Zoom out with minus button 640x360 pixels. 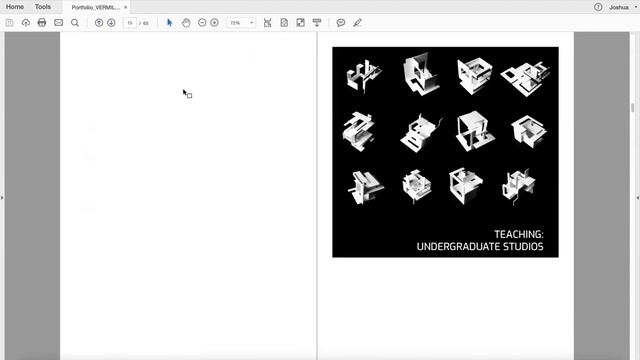[202, 23]
